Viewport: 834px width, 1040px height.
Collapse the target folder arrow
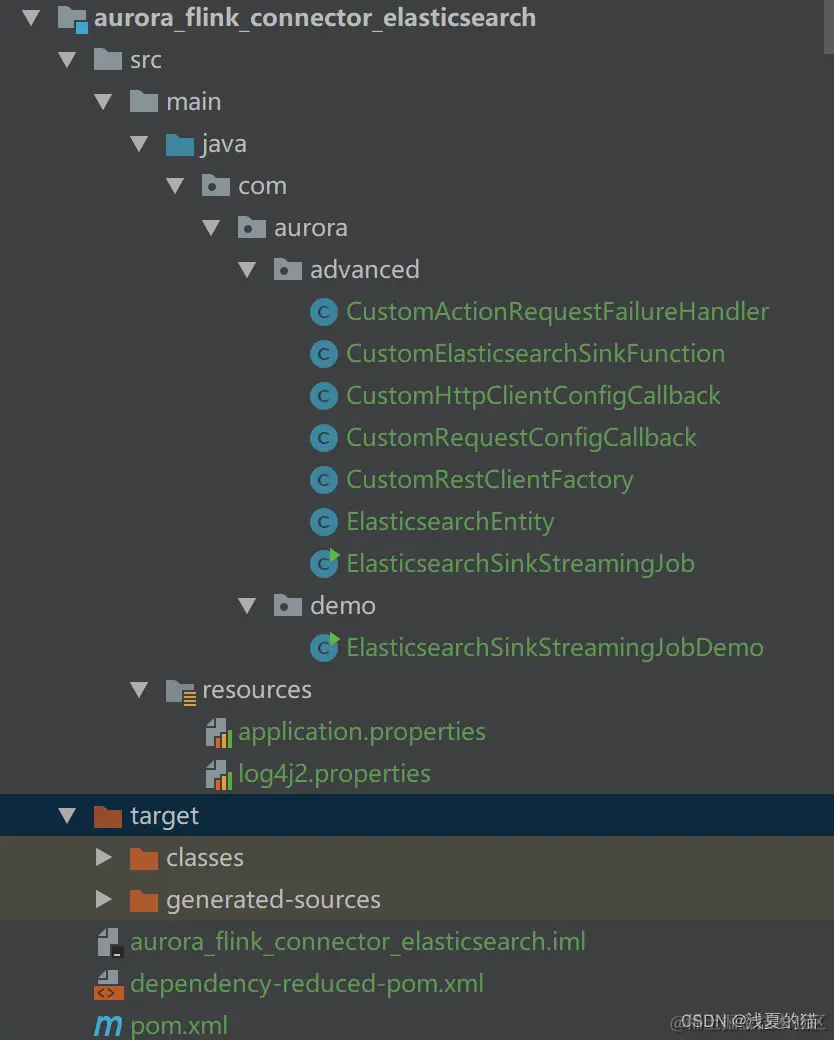(67, 816)
